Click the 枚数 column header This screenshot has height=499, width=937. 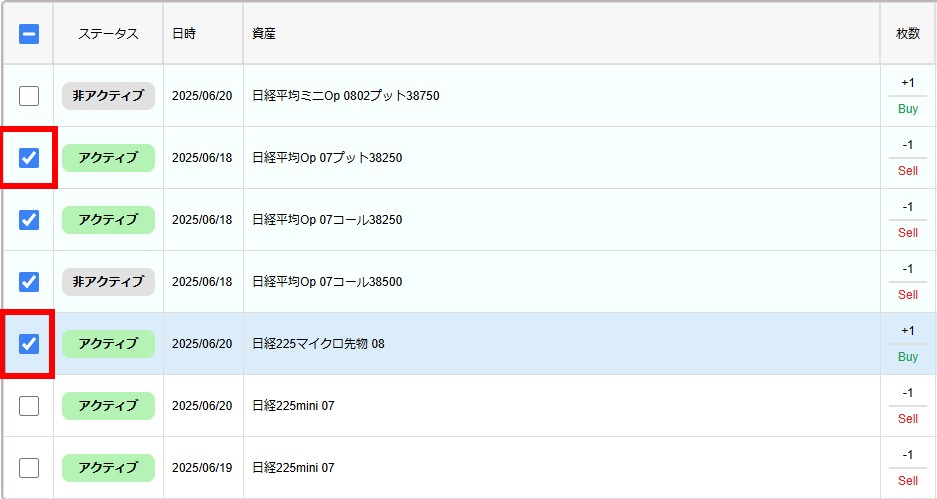907,34
